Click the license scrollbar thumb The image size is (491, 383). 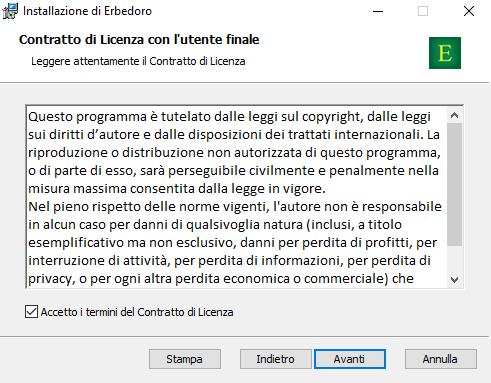[454, 184]
